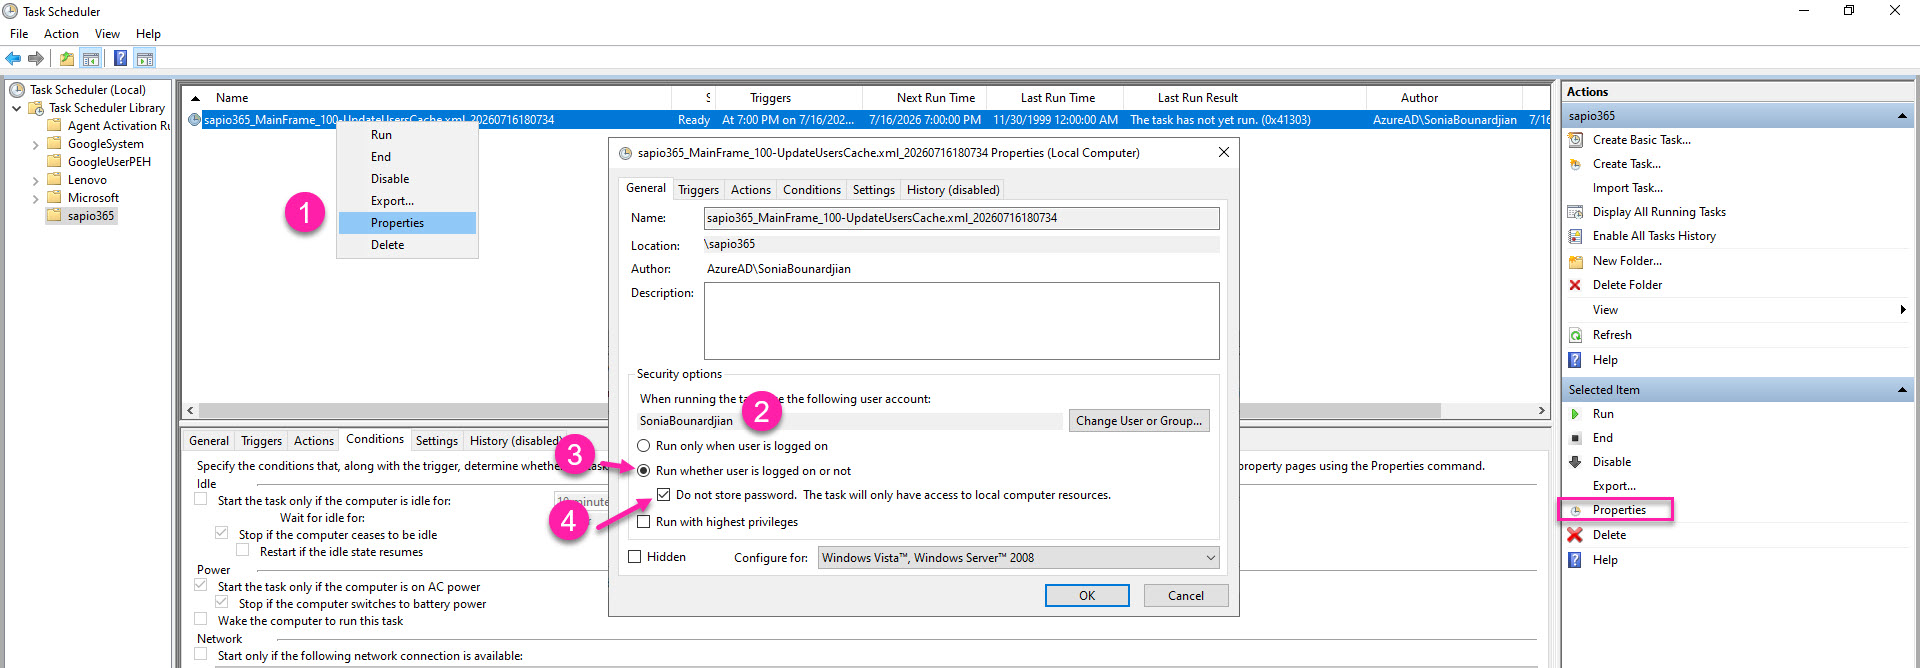This screenshot has height=668, width=1920.
Task: Toggle Start only on AC power checkbox
Action: coord(201,585)
